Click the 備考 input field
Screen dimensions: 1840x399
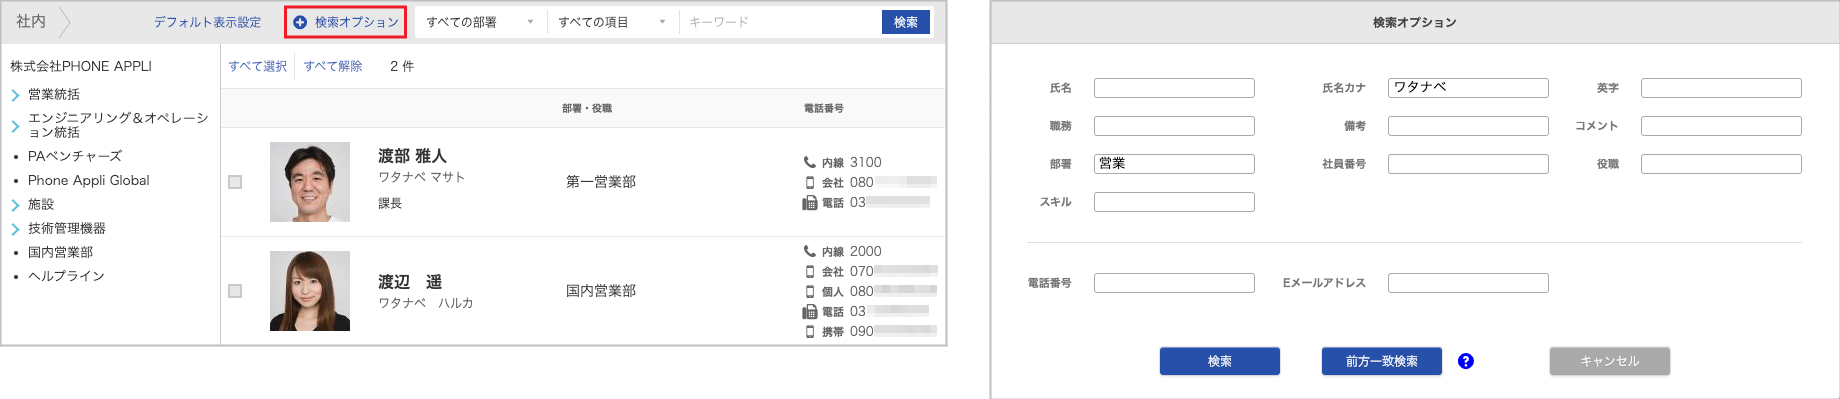[x=1468, y=126]
